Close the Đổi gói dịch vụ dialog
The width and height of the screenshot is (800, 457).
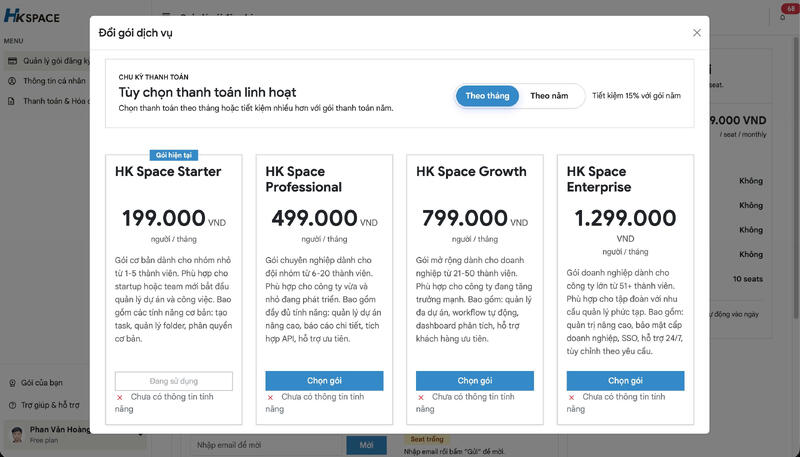click(x=696, y=33)
